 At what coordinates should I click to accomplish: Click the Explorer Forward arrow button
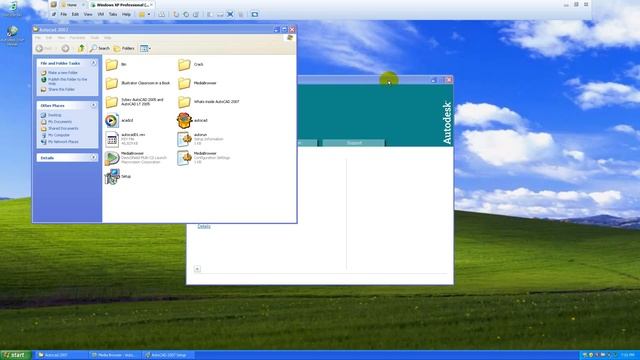click(65, 49)
